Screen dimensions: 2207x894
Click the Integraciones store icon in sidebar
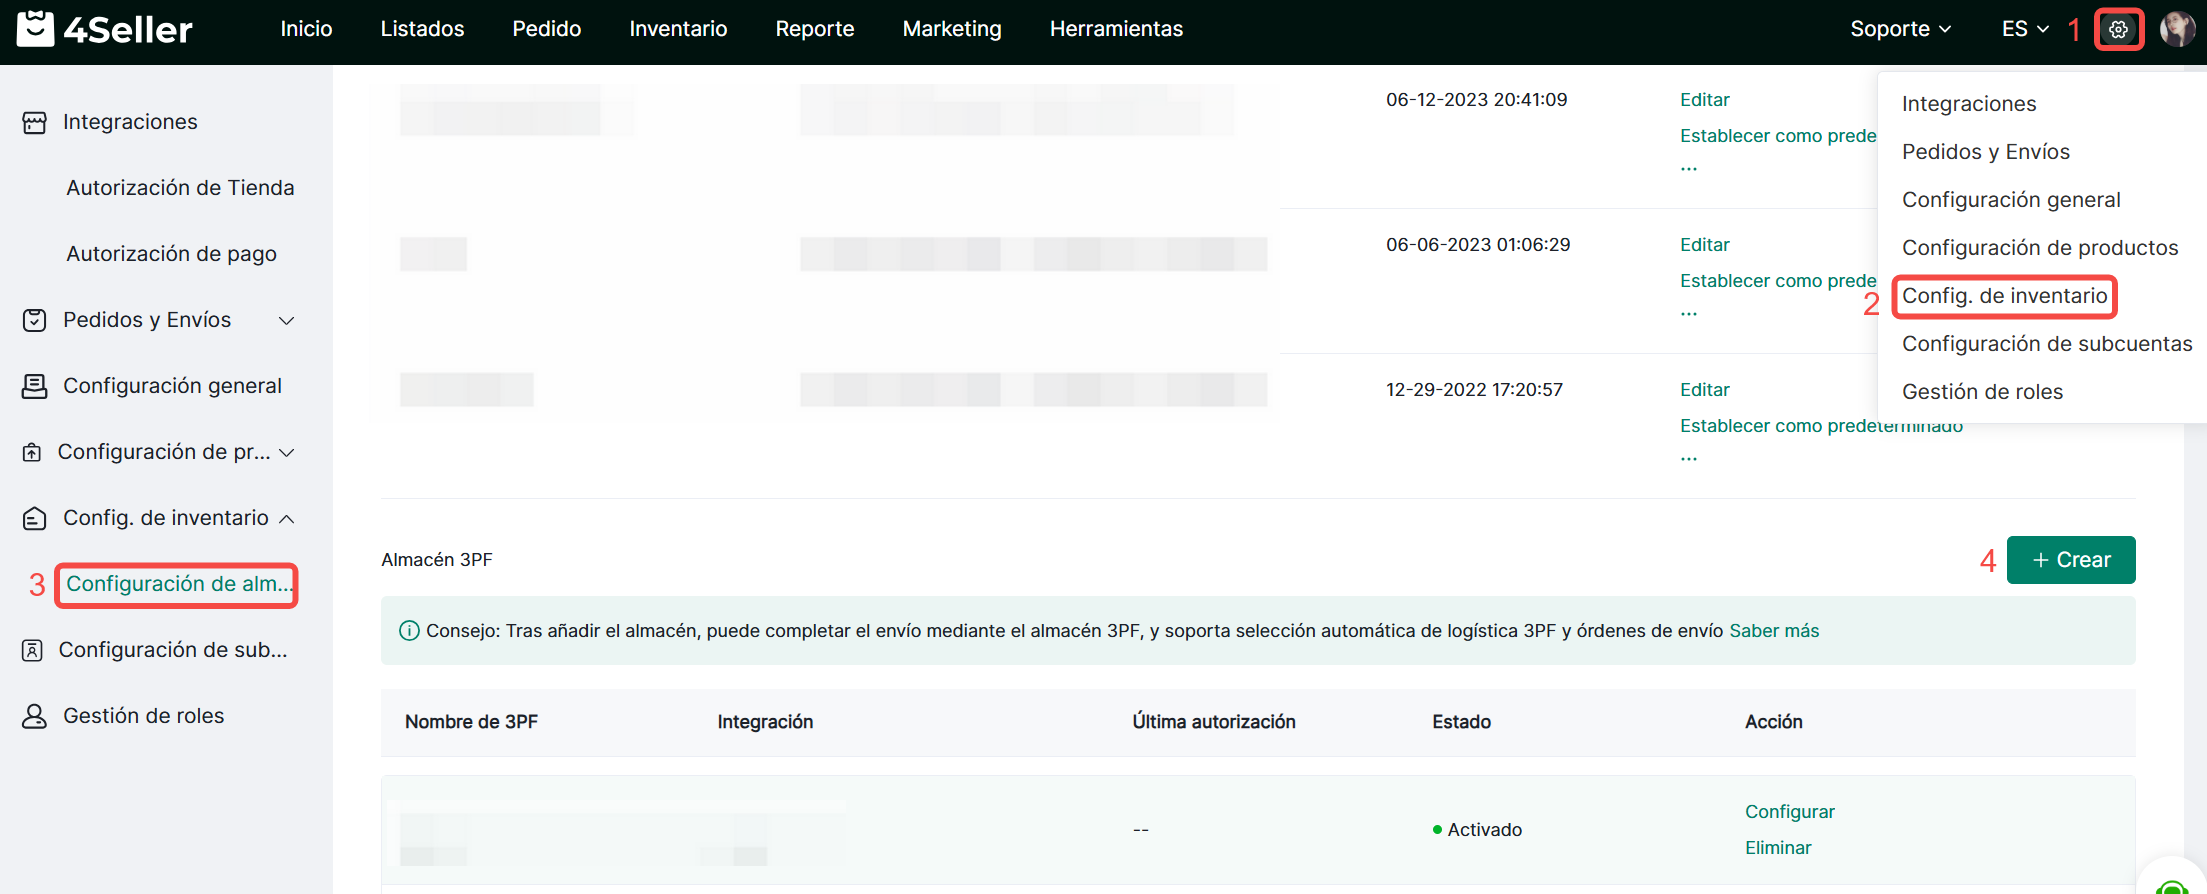[35, 122]
